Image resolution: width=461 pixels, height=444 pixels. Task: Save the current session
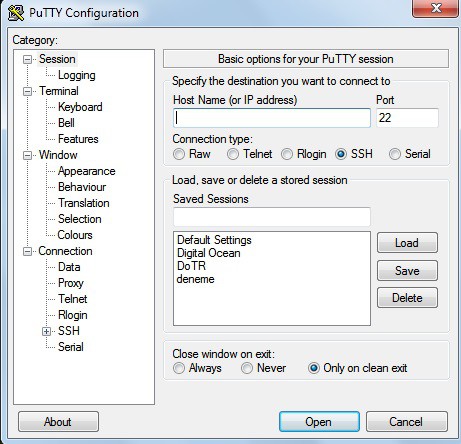pos(407,270)
